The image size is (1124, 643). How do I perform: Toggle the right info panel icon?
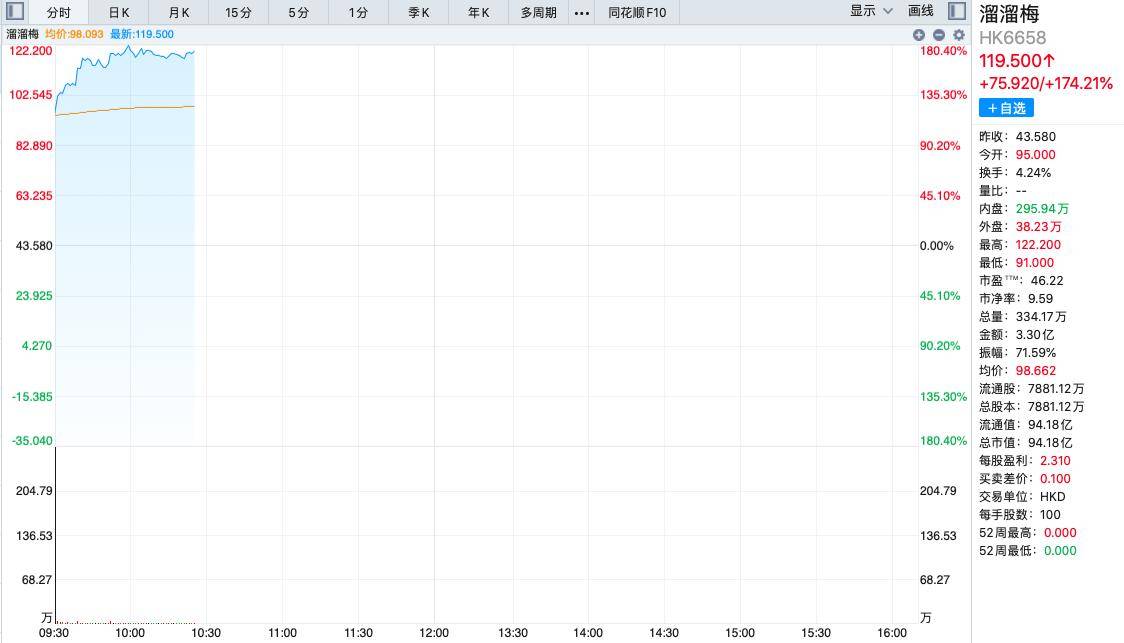click(x=957, y=11)
